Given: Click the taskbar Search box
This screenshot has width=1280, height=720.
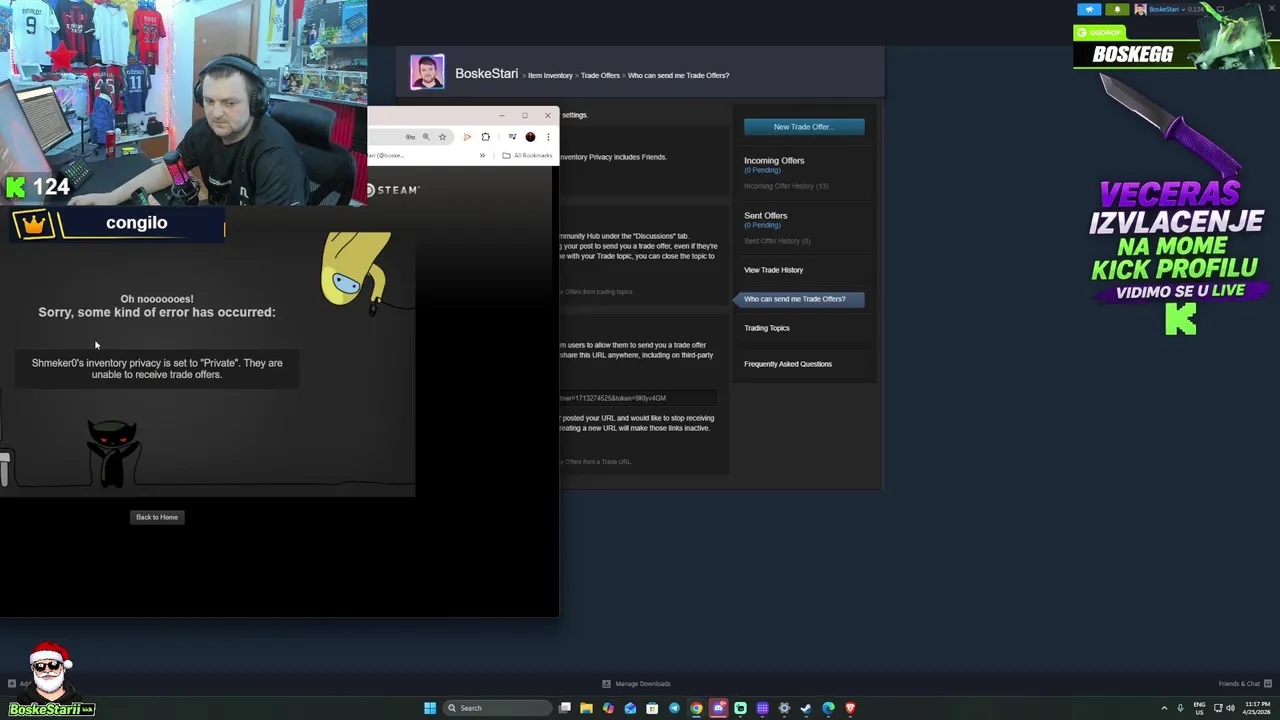Looking at the screenshot, I should pos(497,708).
